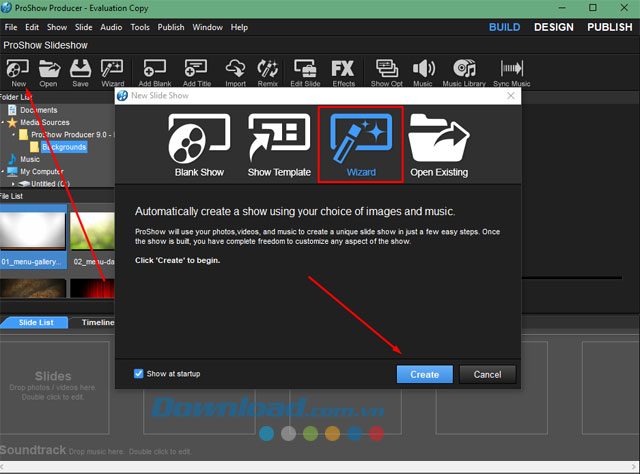Select the Remix toolbar icon
This screenshot has height=474, width=640.
pos(268,73)
